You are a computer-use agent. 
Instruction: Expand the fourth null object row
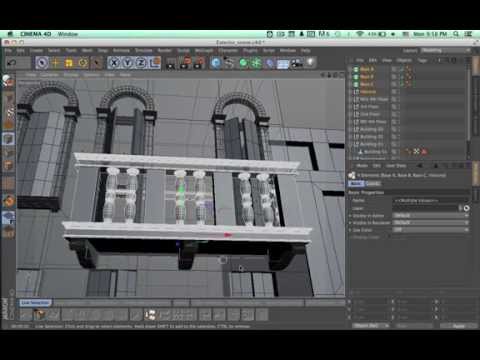pyautogui.click(x=351, y=92)
